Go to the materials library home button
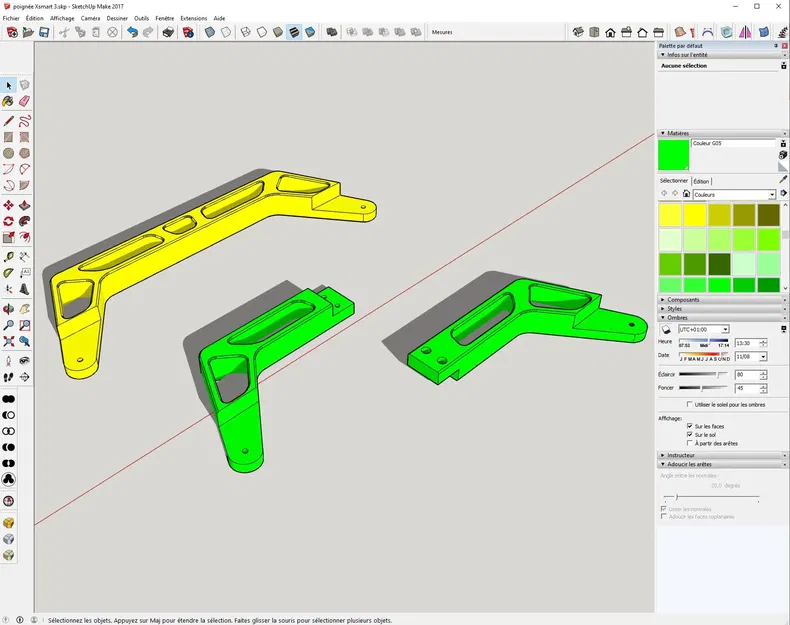790x625 pixels. tap(686, 193)
